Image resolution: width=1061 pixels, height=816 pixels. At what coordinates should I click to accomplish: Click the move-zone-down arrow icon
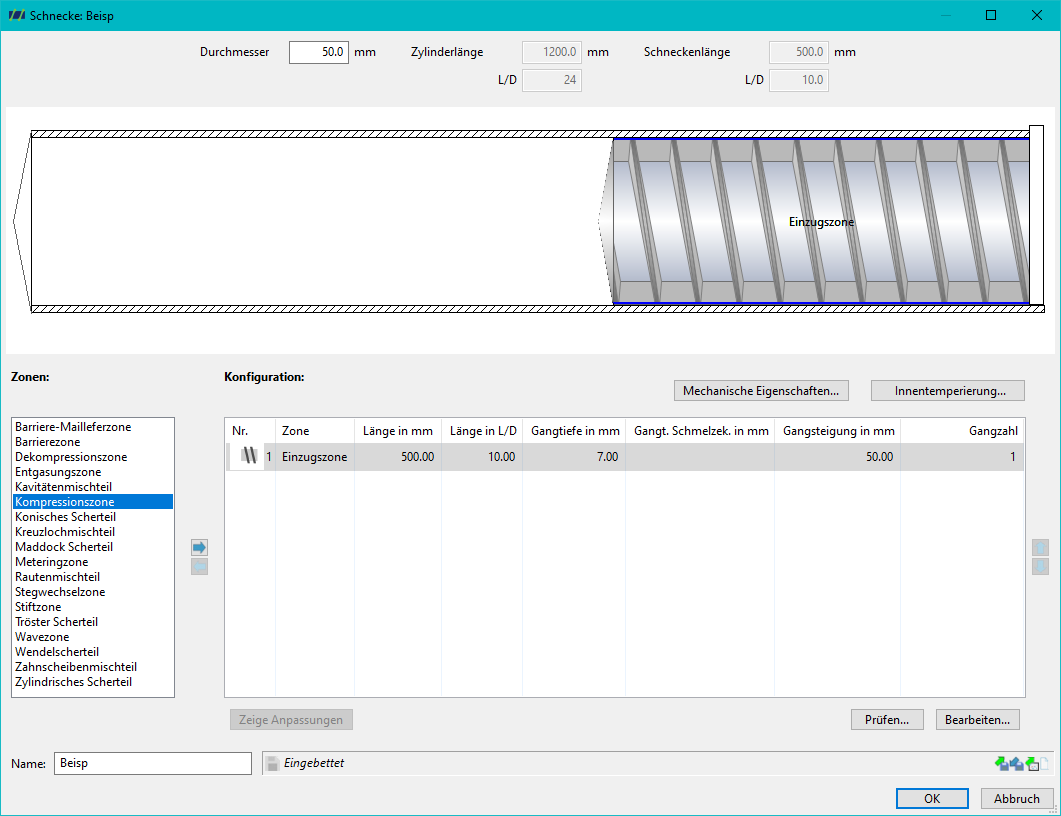pos(1040,566)
